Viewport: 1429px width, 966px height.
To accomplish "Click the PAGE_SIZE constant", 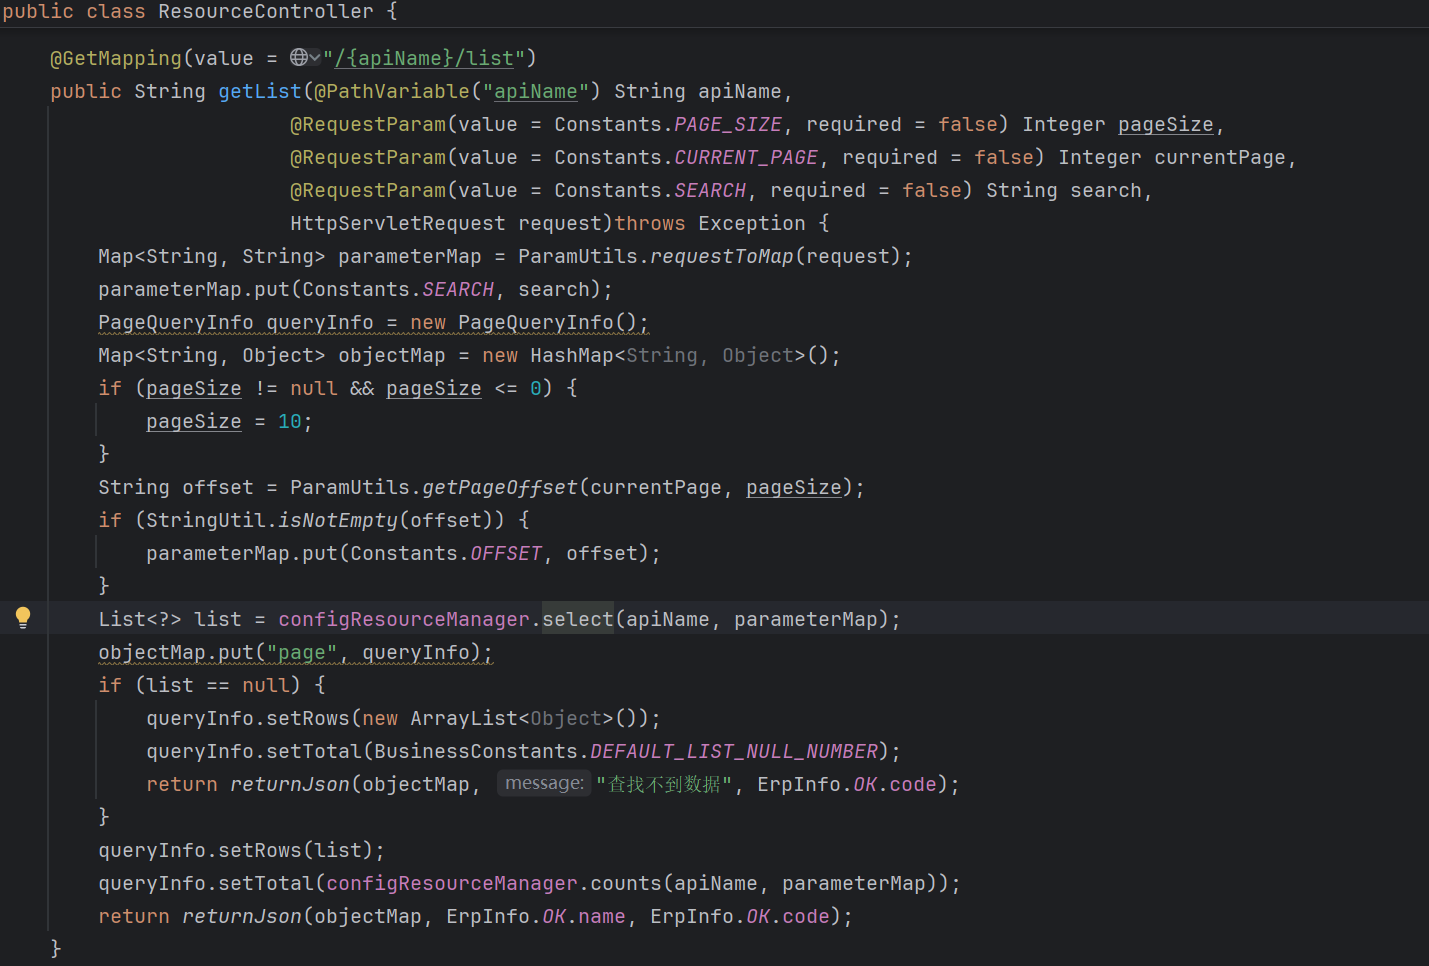I will coord(728,124).
